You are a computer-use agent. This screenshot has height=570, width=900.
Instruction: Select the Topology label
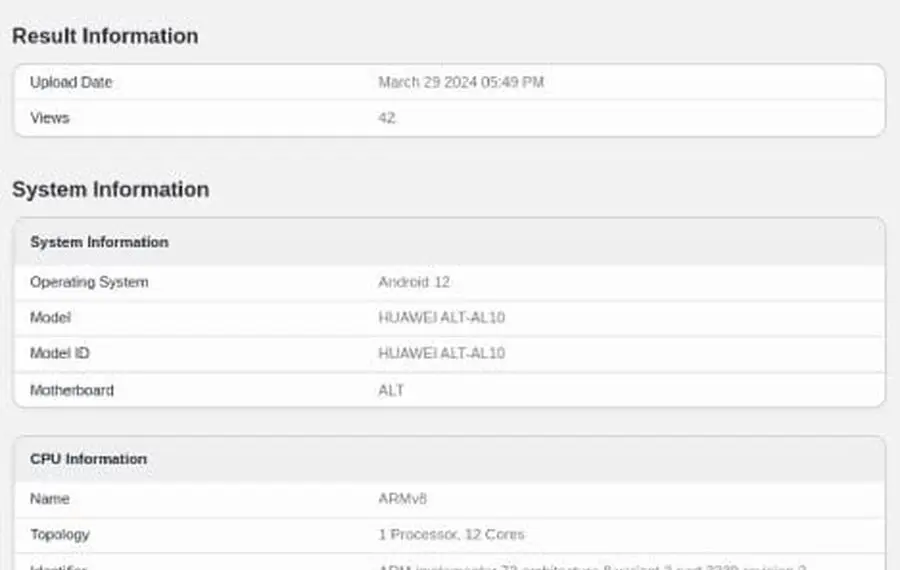tap(60, 534)
